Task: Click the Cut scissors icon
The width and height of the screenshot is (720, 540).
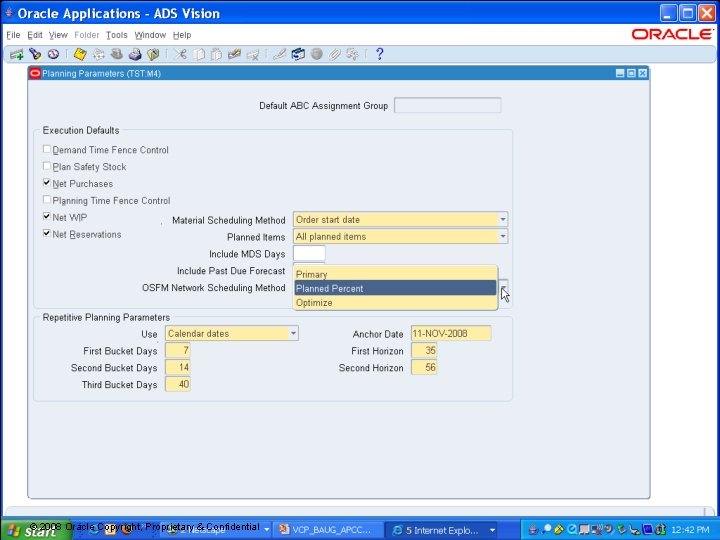Action: 180,54
